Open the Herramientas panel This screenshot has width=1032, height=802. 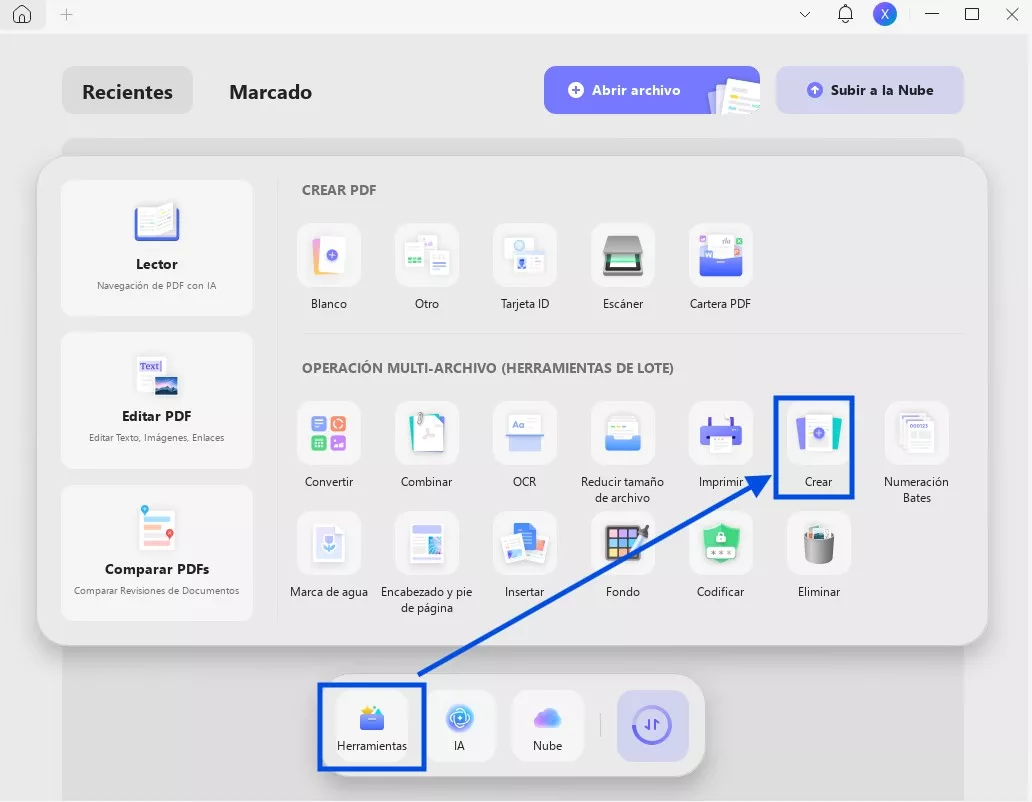(x=372, y=726)
